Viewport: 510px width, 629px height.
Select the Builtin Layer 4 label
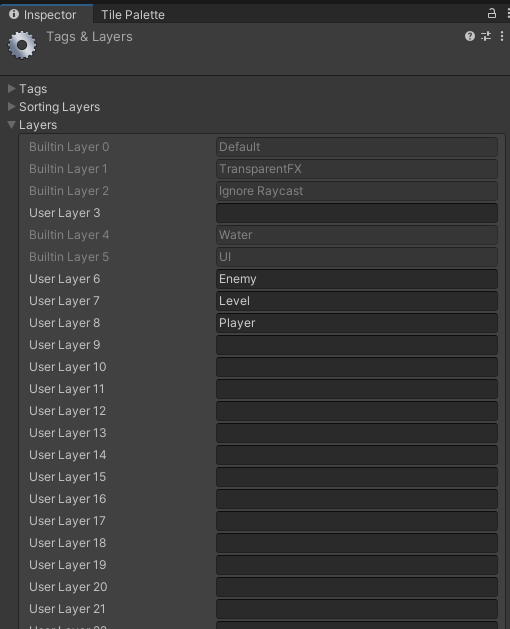tap(69, 235)
